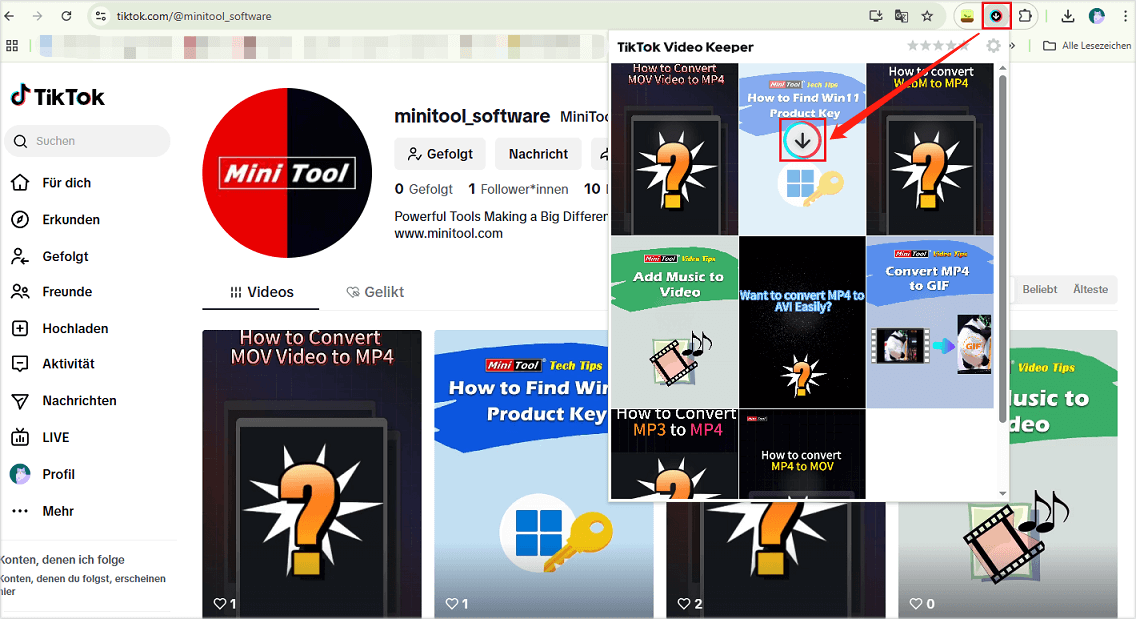Open Gefolgt in the sidebar
The image size is (1136, 619).
(51, 257)
